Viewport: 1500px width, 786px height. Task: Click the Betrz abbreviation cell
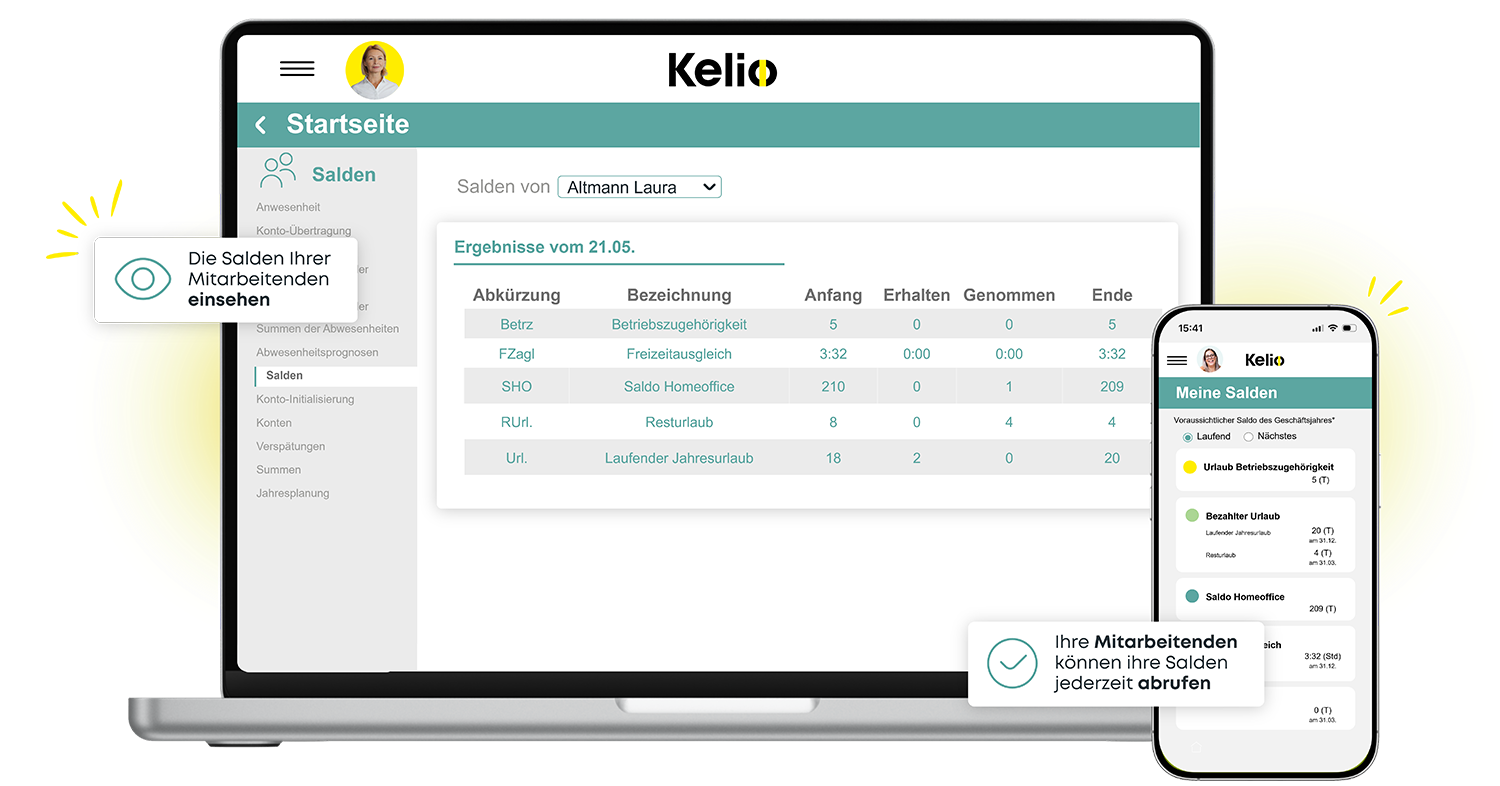[x=517, y=324]
